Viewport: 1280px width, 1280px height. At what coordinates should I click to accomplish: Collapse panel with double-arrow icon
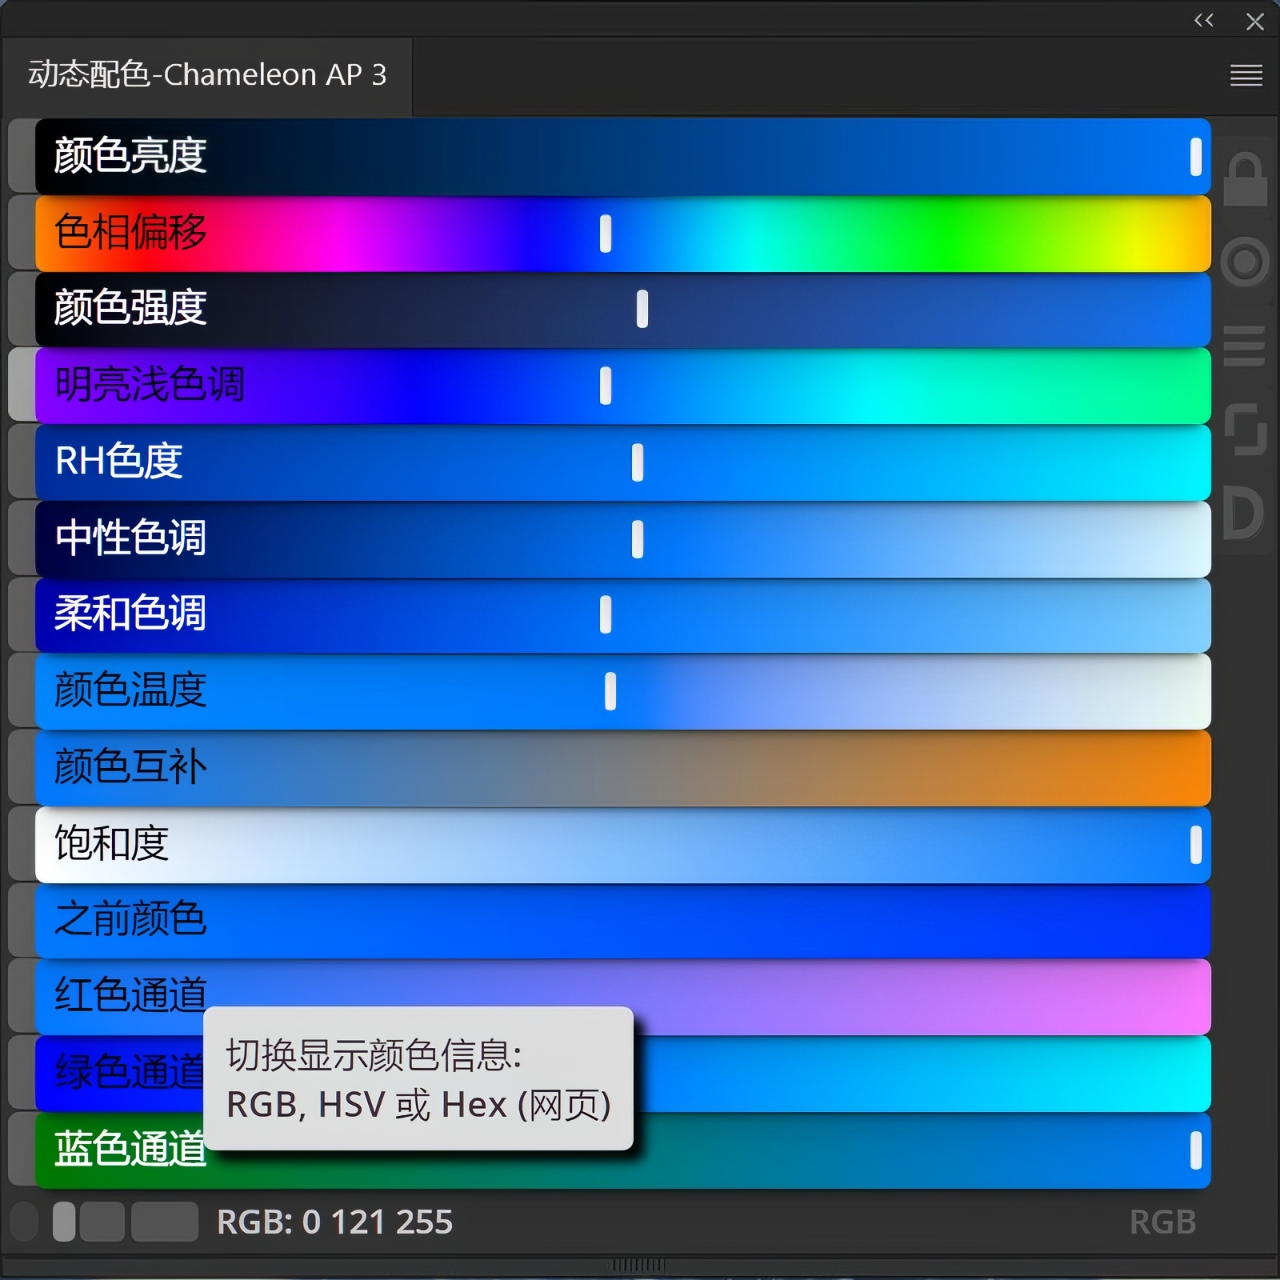tap(1203, 21)
